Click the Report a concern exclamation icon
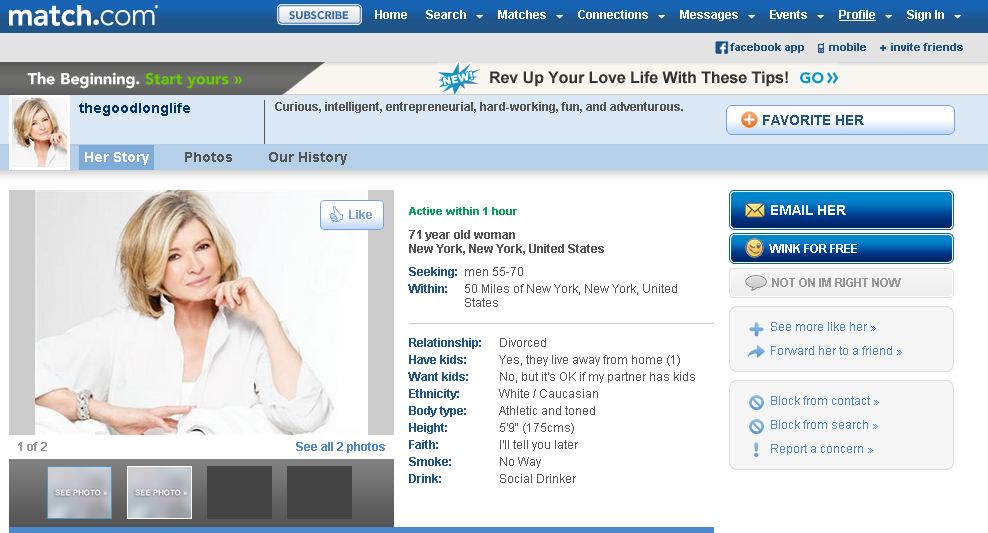Image resolution: width=988 pixels, height=533 pixels. click(756, 449)
